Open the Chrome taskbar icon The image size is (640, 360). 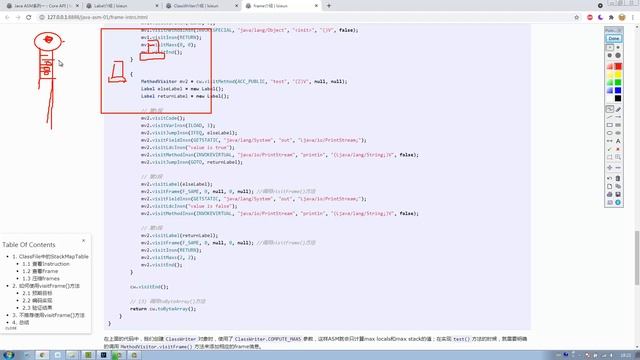click(x=42, y=355)
